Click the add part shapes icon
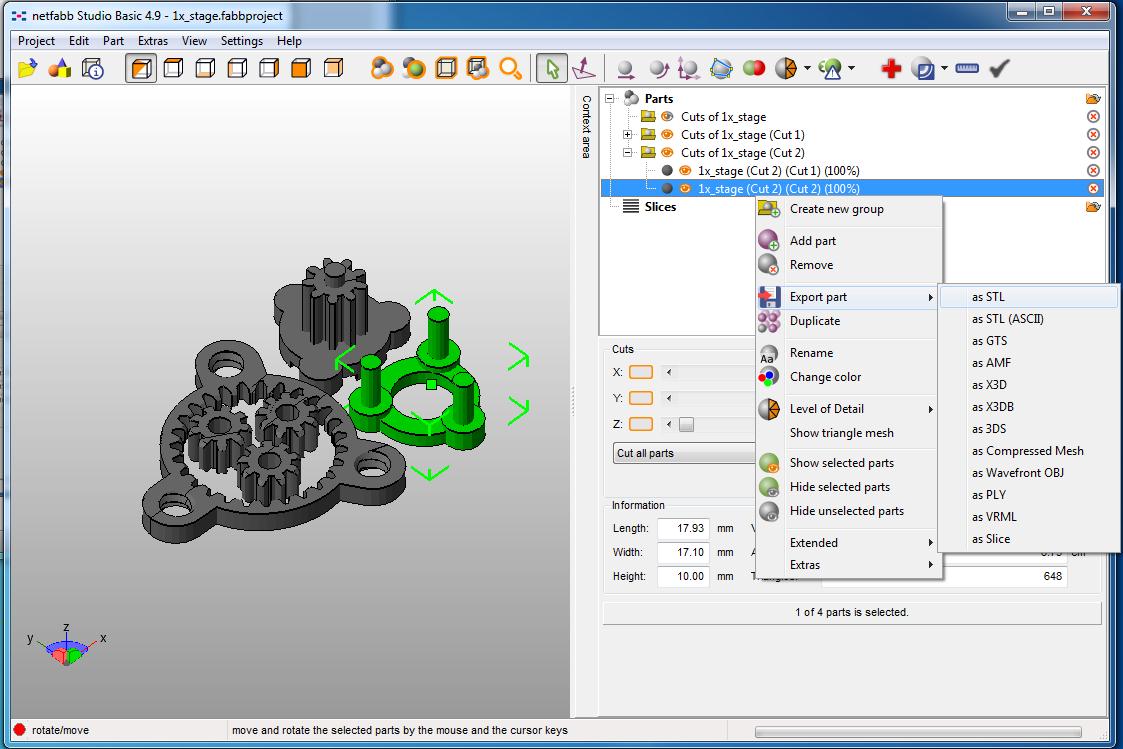This screenshot has width=1123, height=749. (x=60, y=69)
